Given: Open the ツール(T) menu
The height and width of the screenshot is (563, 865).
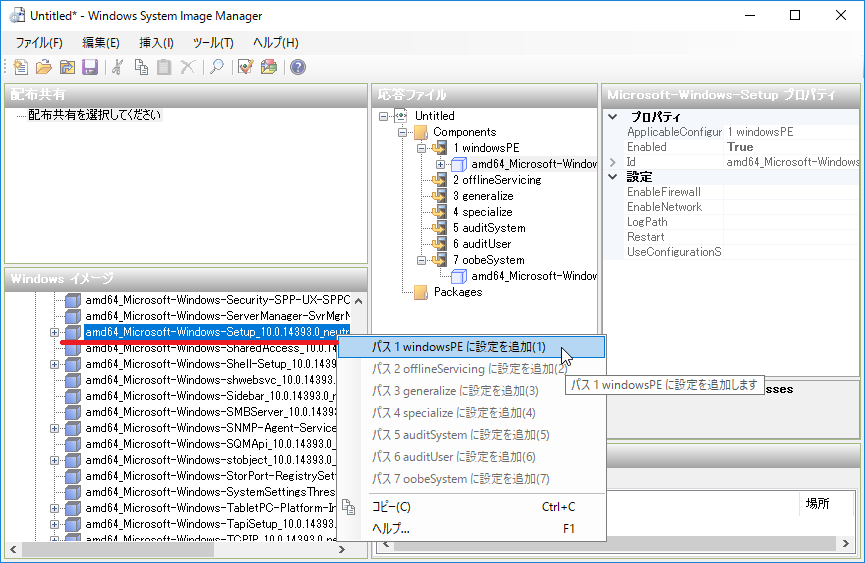Looking at the screenshot, I should [x=213, y=43].
